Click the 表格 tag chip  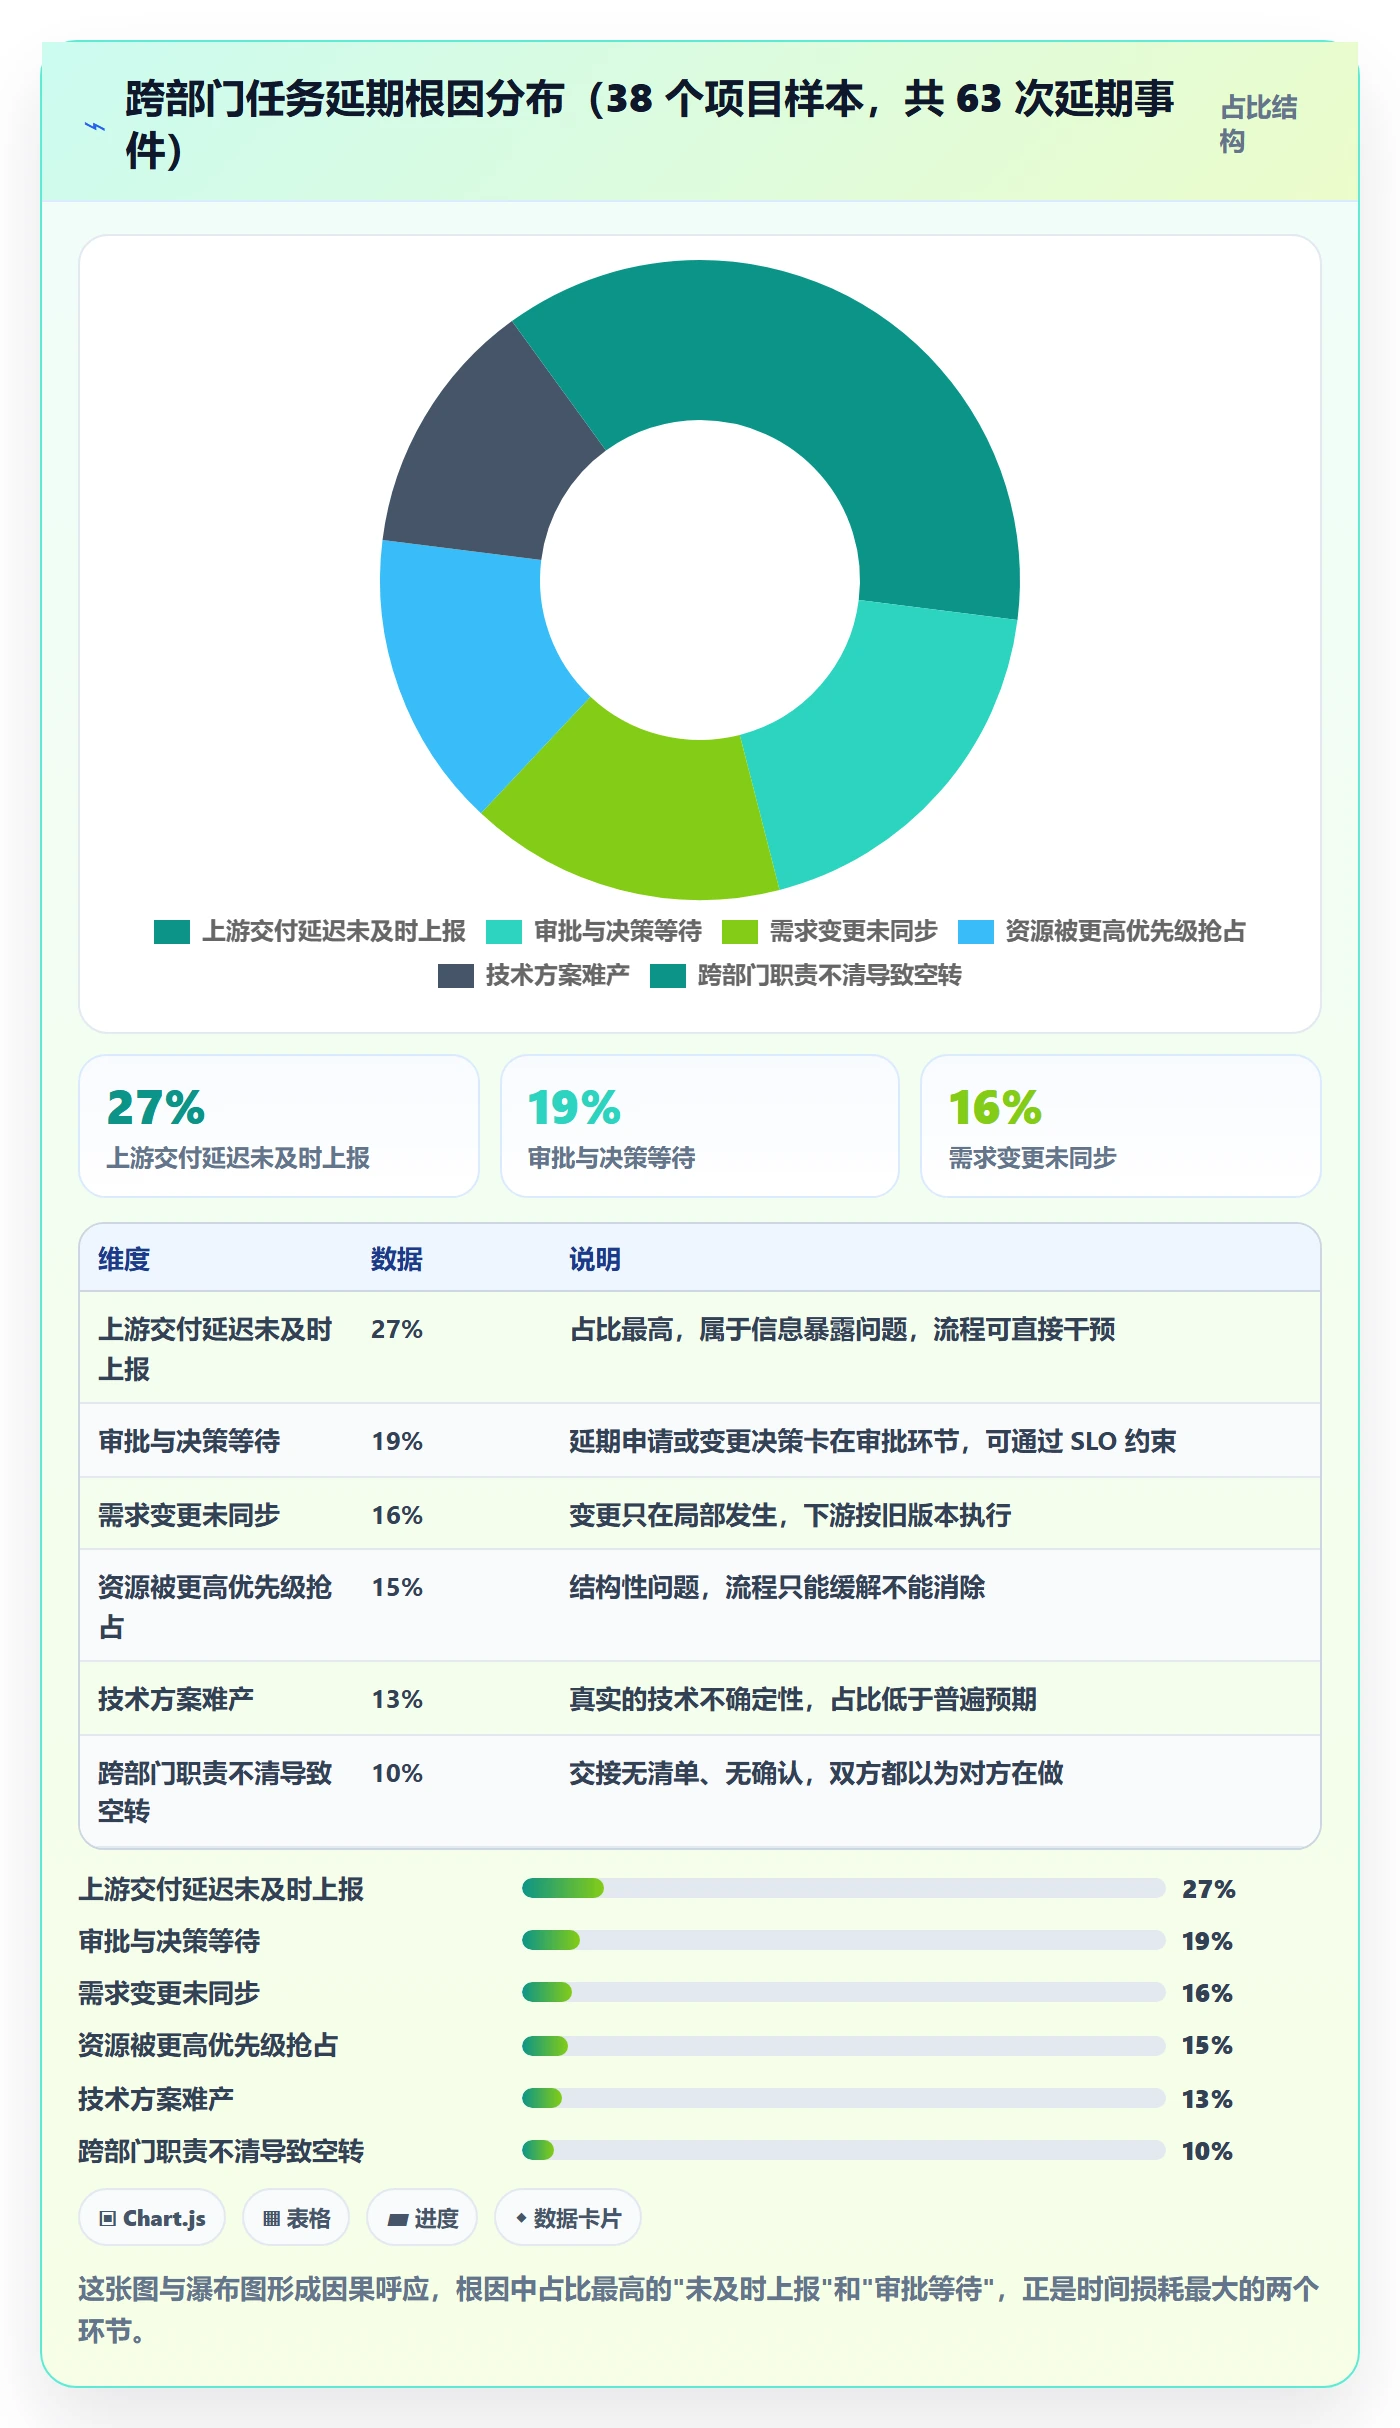click(x=296, y=2218)
